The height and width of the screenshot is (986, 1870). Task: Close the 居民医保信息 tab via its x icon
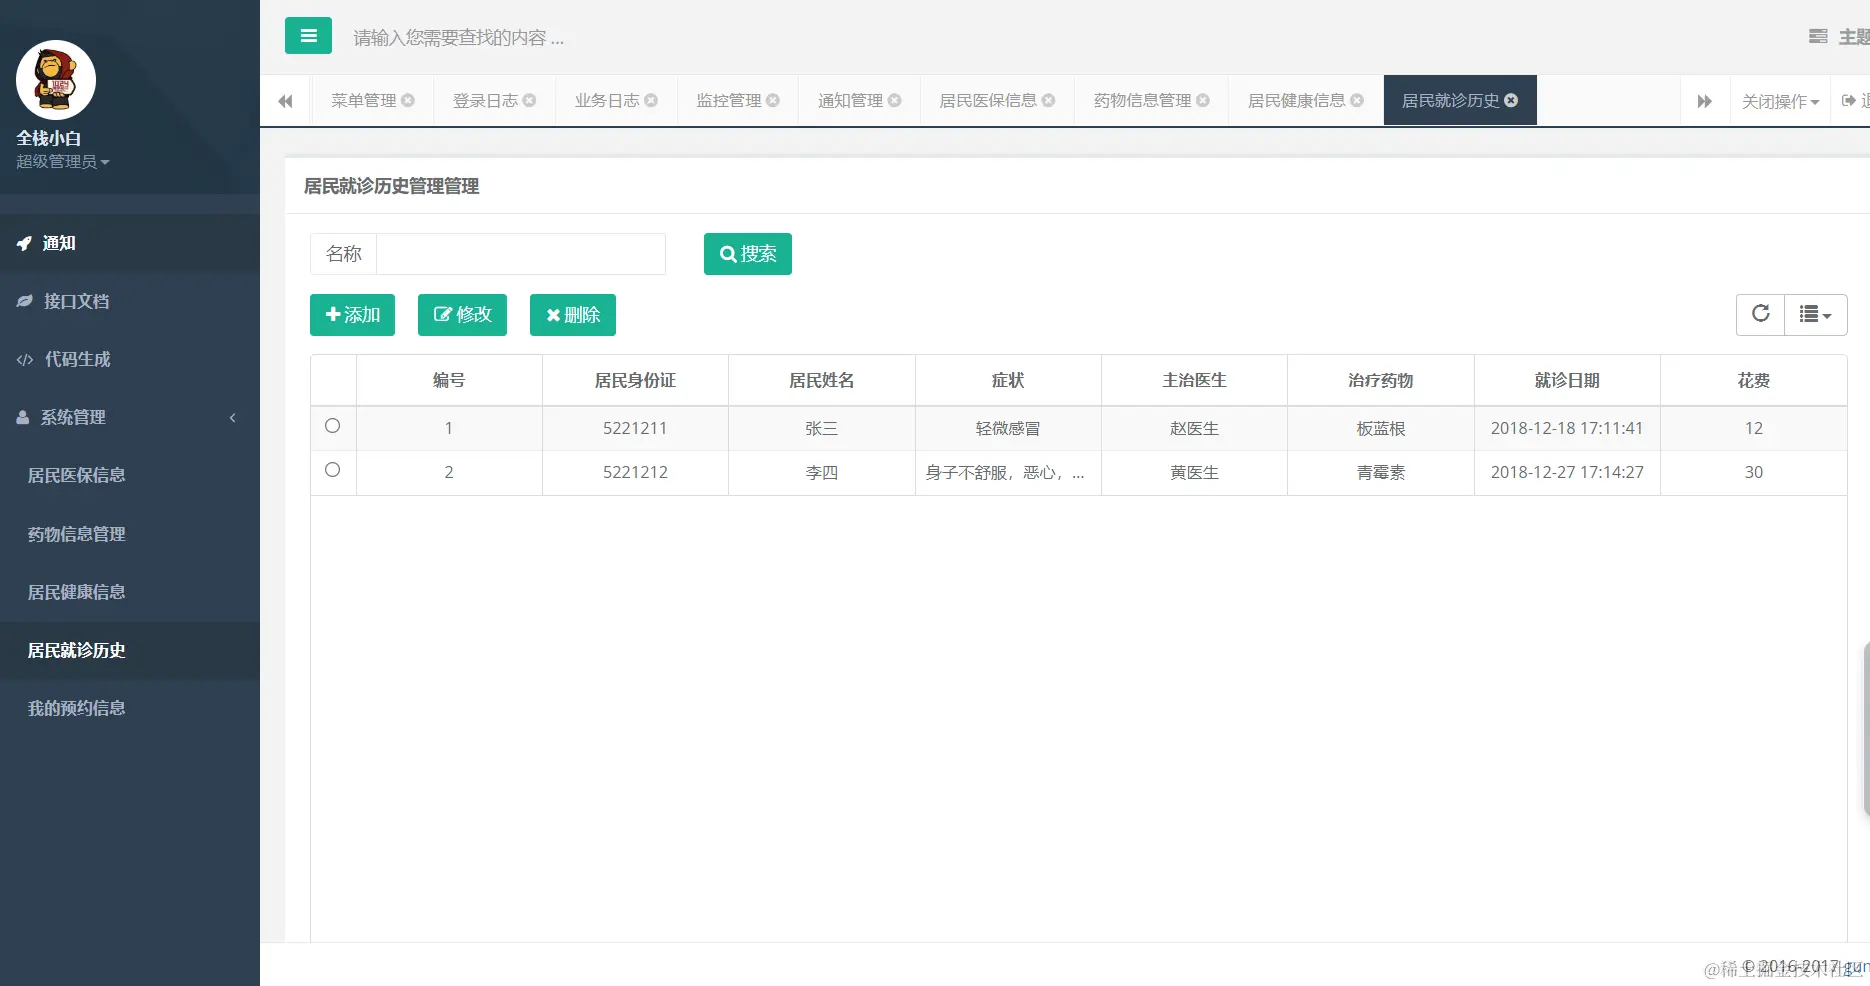coord(1049,100)
